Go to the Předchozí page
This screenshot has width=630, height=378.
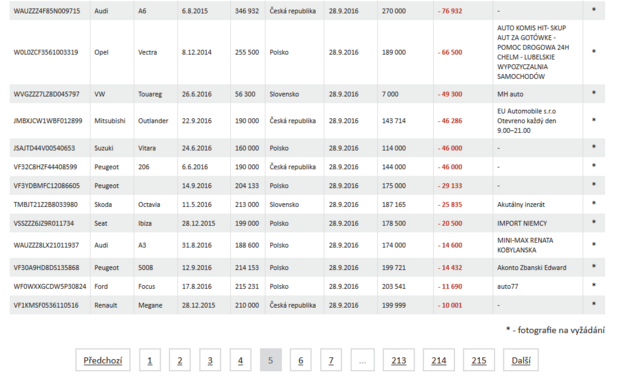coord(103,360)
